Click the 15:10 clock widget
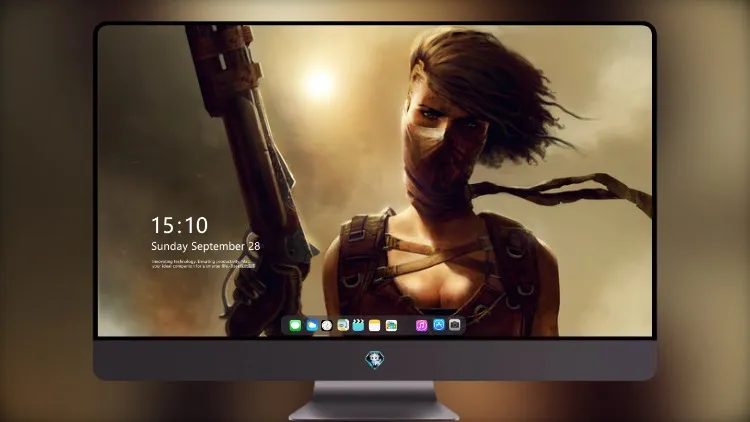This screenshot has width=750, height=422. [179, 225]
